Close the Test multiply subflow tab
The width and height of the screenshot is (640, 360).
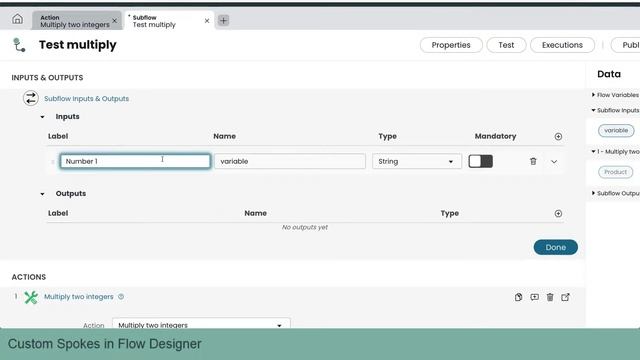click(x=207, y=20)
